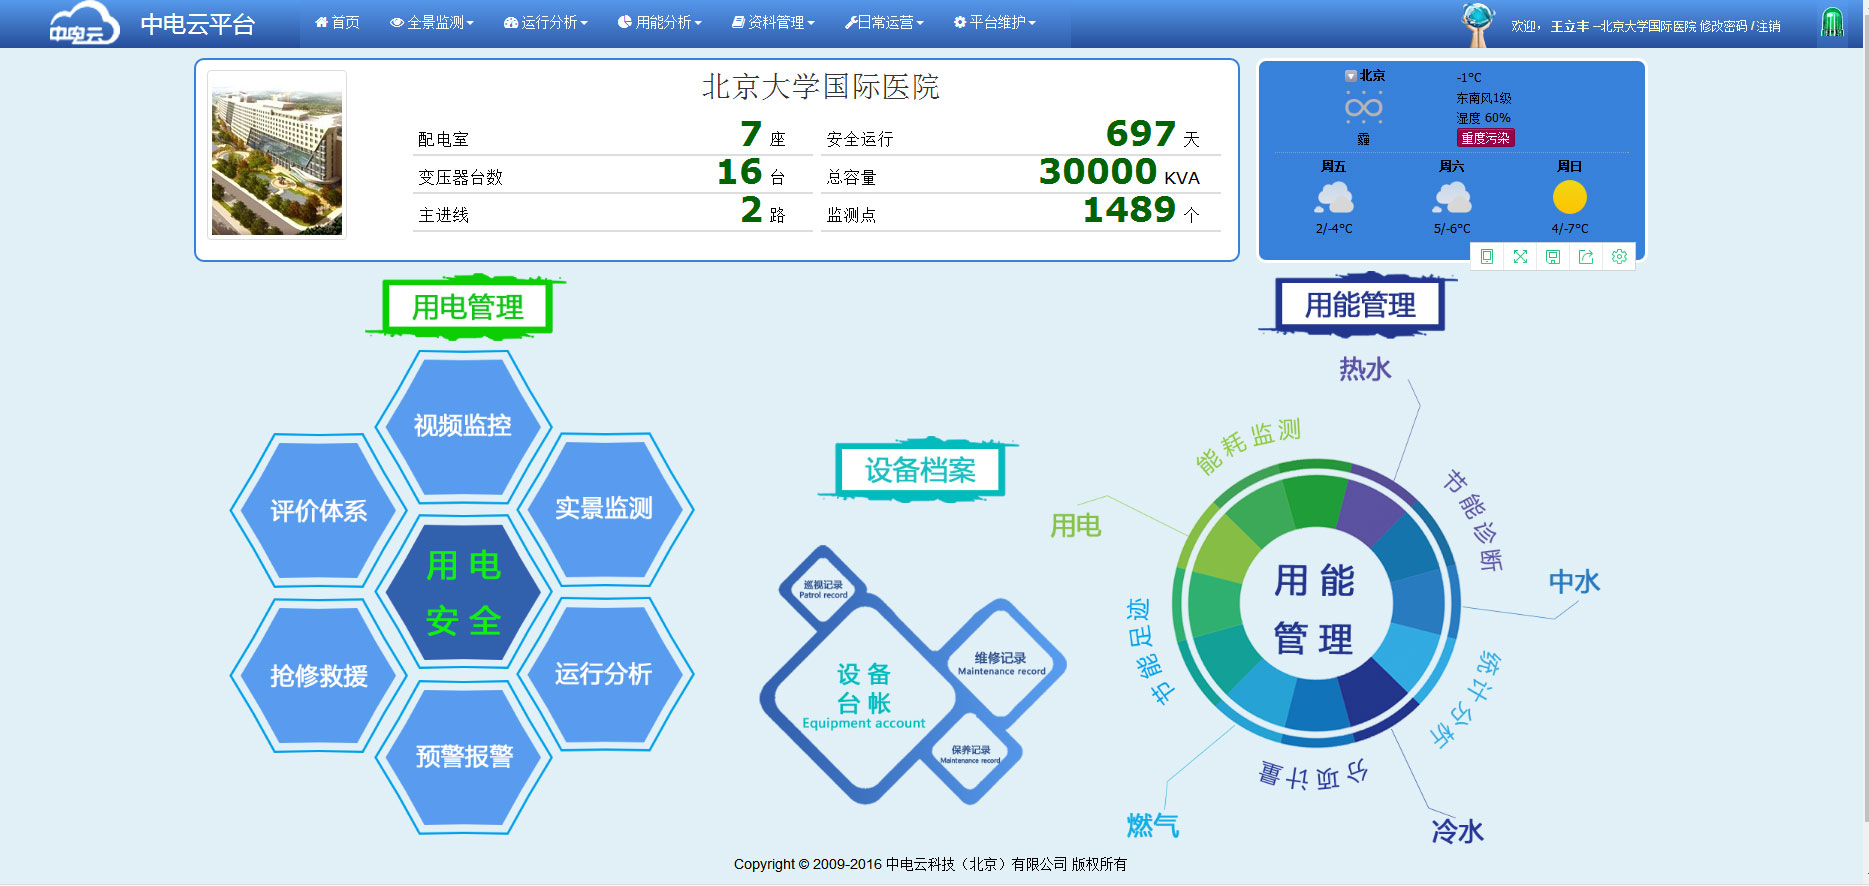This screenshot has width=1869, height=886.
Task: Click the green alarm light icon
Action: point(1832,23)
